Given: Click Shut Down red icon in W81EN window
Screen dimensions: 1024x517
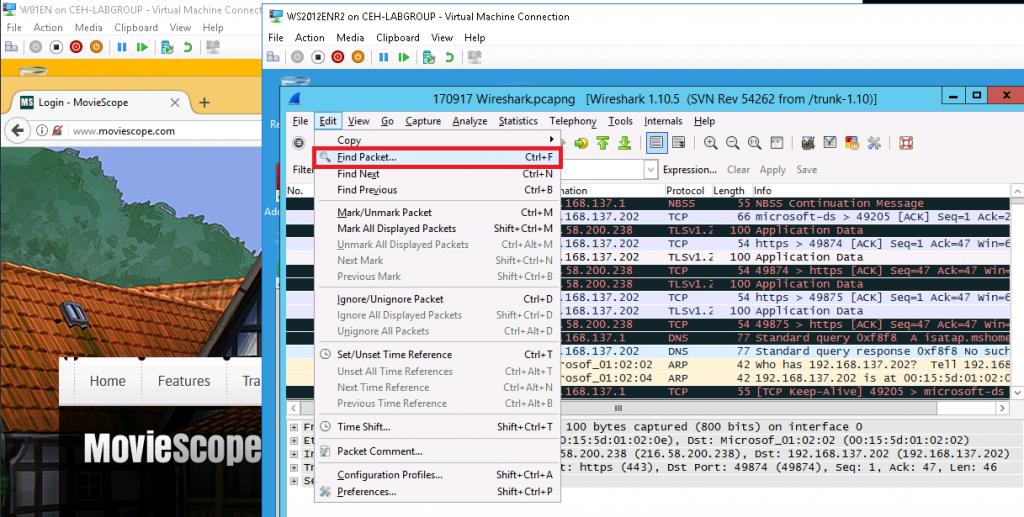Looking at the screenshot, I should pyautogui.click(x=76, y=47).
